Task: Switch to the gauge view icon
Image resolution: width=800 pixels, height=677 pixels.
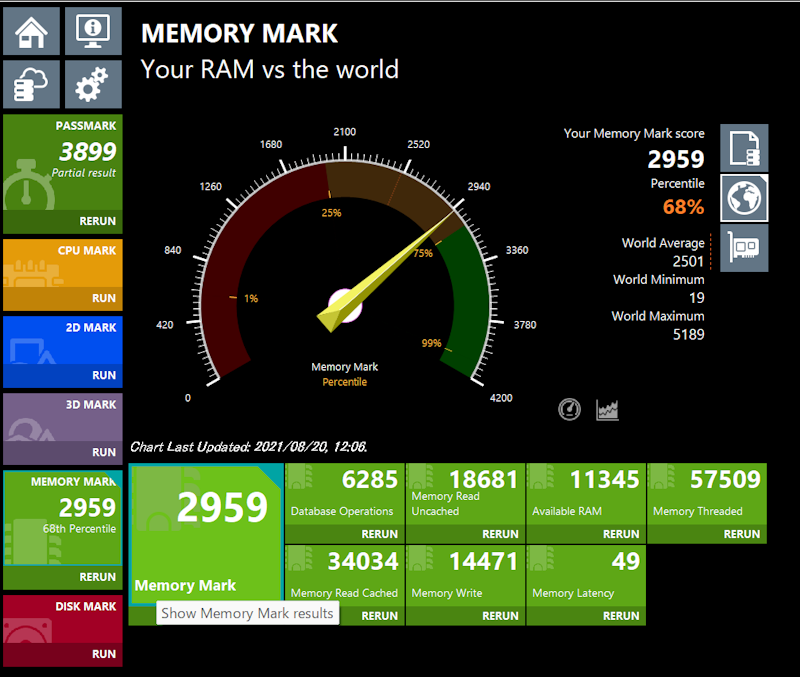Action: 569,409
